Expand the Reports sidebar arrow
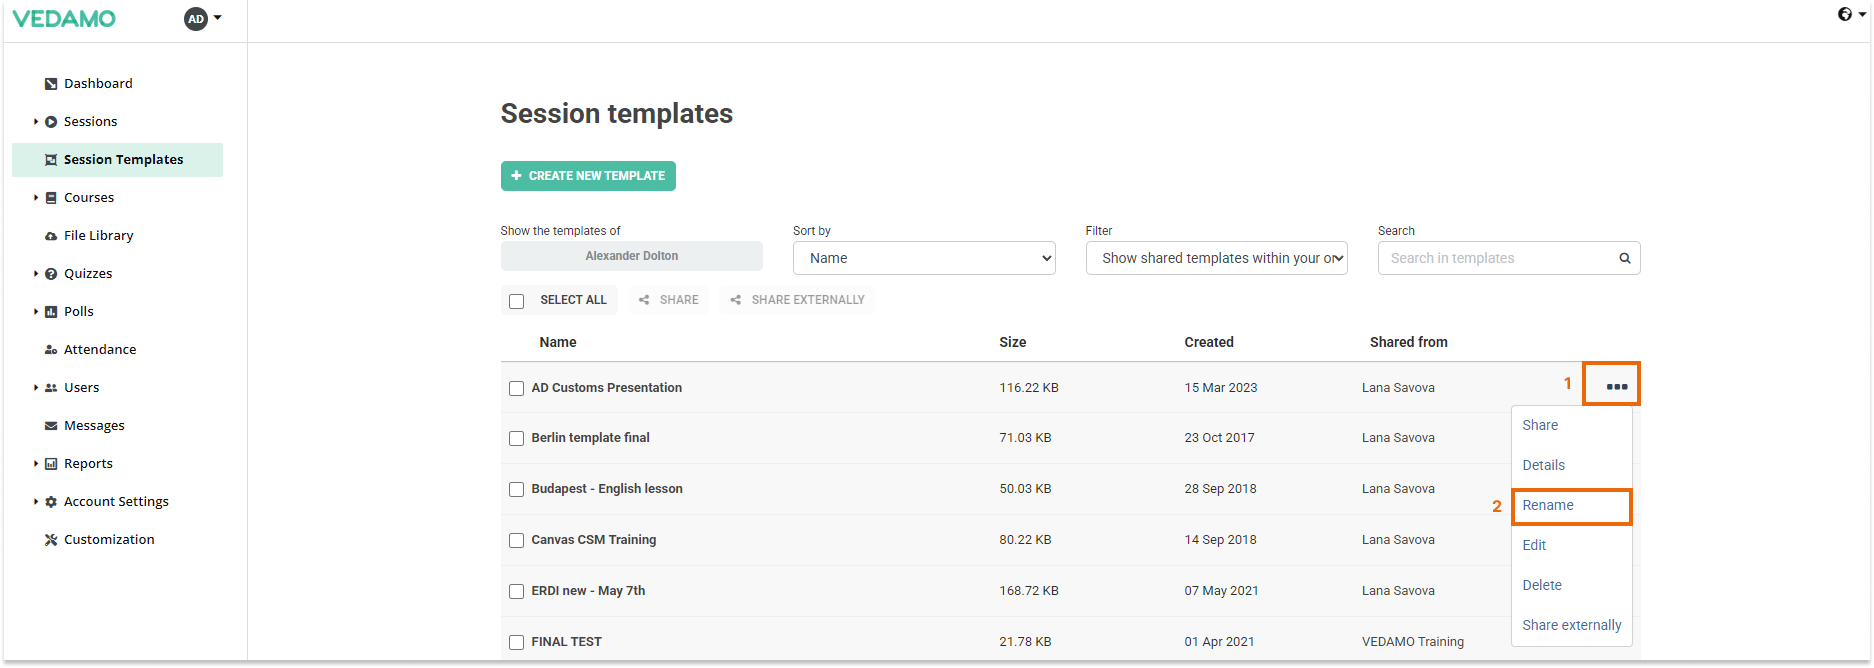 coord(36,464)
